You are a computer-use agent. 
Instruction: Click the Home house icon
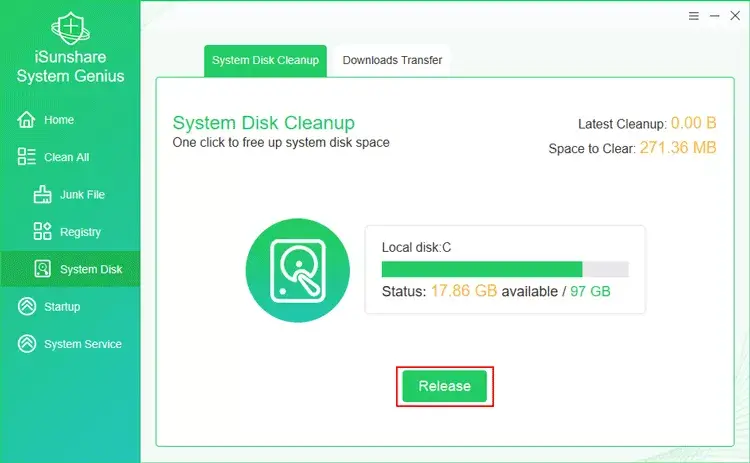tap(26, 120)
